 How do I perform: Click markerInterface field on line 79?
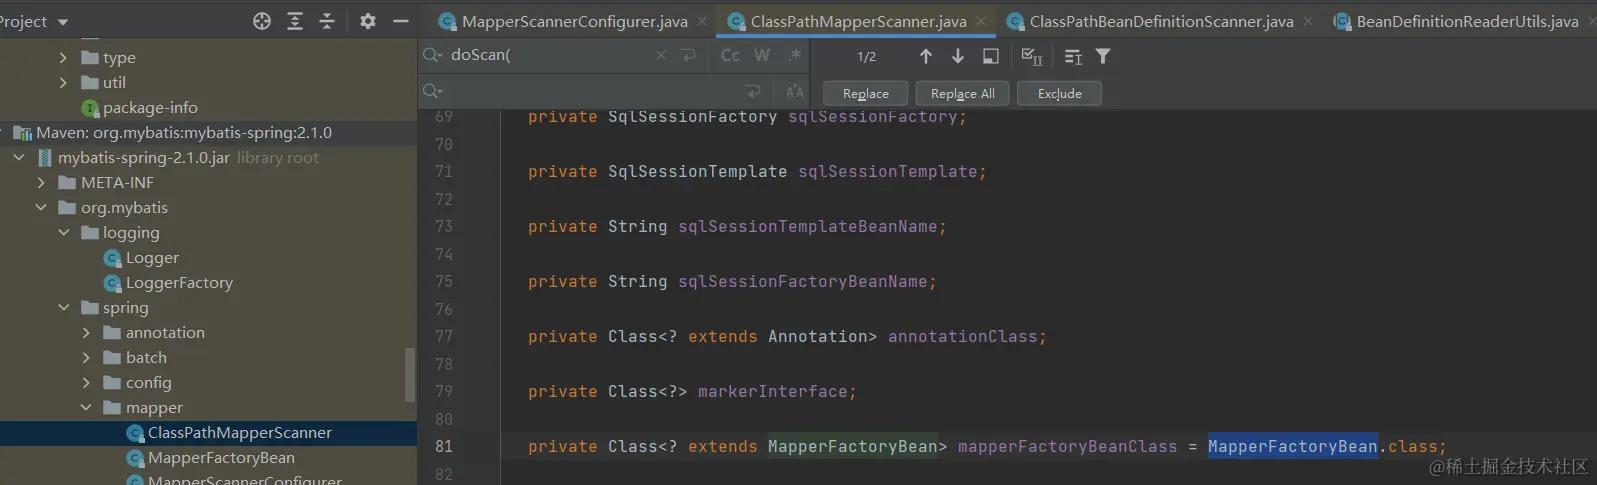773,392
